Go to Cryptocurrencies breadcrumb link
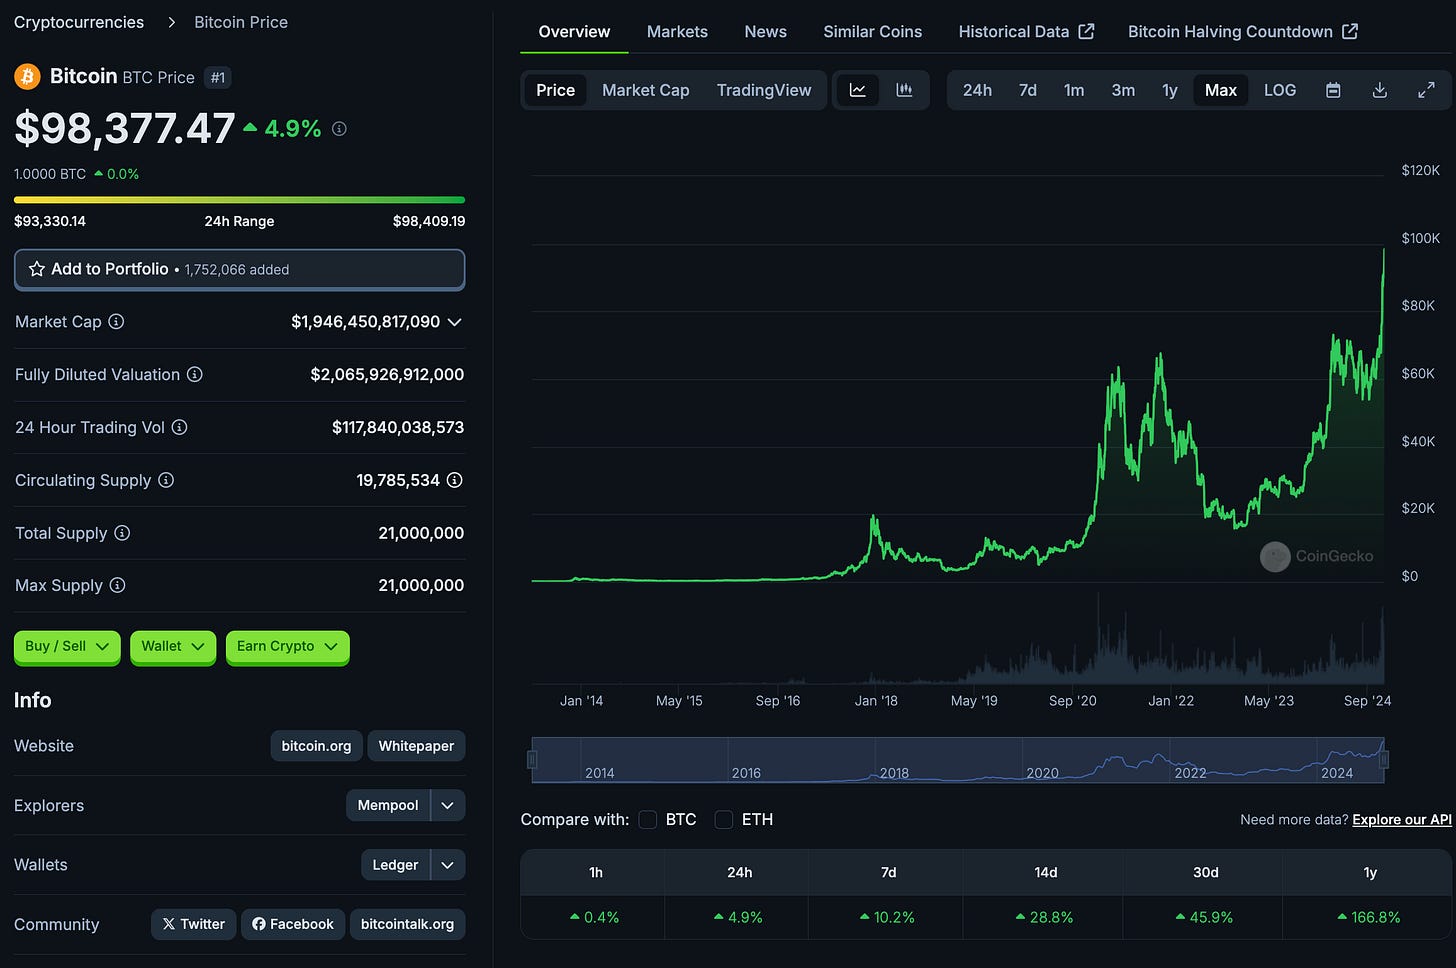The height and width of the screenshot is (968, 1456). 79,22
